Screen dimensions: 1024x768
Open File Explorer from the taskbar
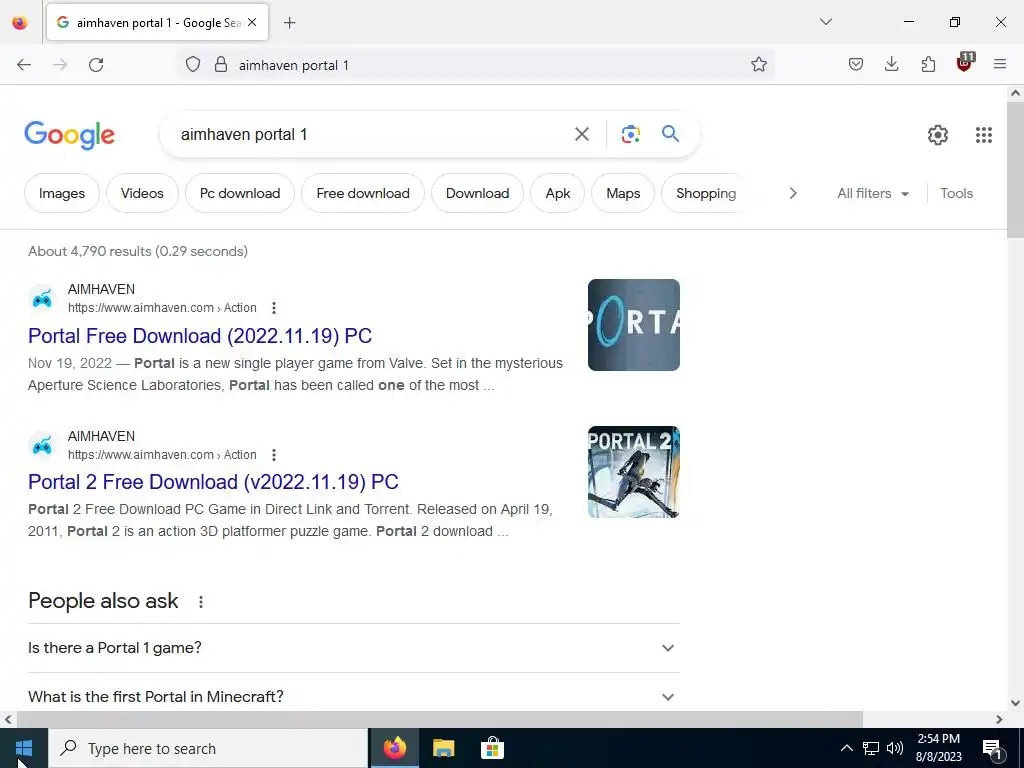coord(443,748)
